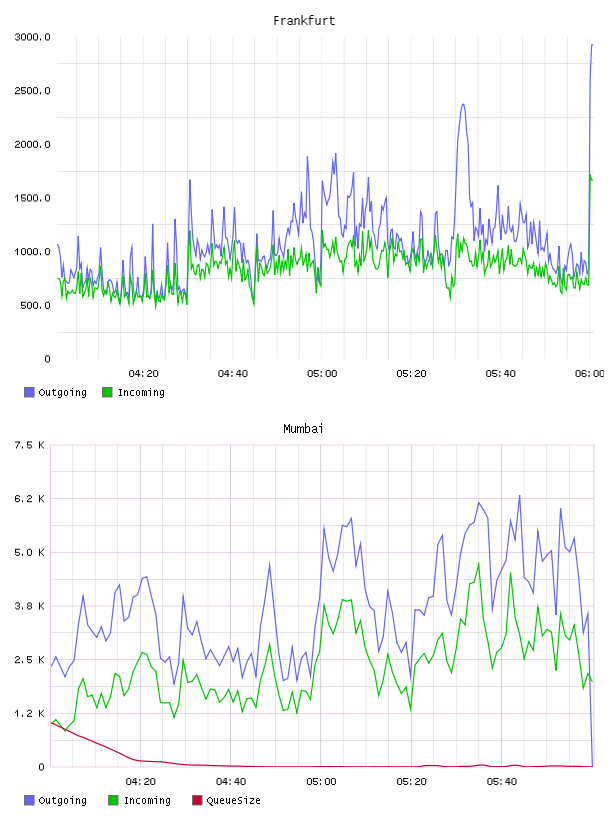Click the 1.2 K y-axis label in Mumbai chart
The width and height of the screenshot is (608, 816).
pos(29,713)
